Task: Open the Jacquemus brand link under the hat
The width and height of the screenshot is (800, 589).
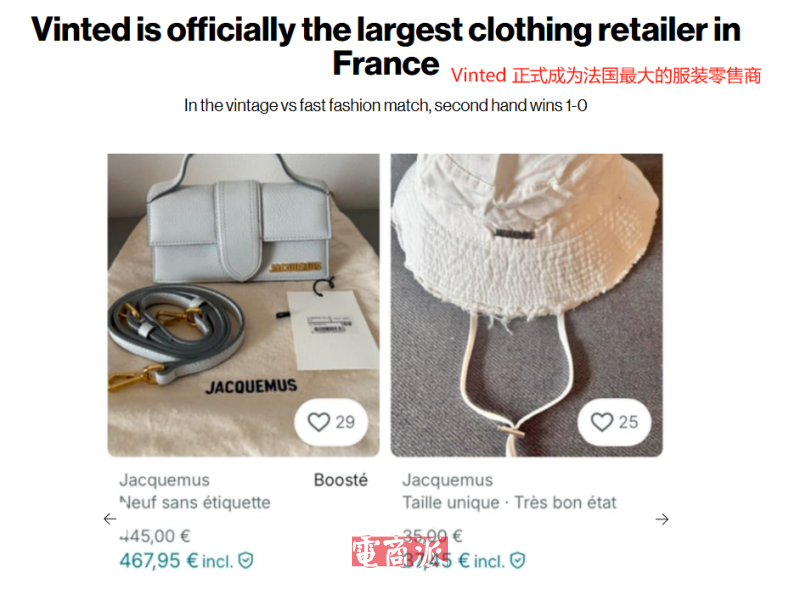Action: [x=447, y=480]
